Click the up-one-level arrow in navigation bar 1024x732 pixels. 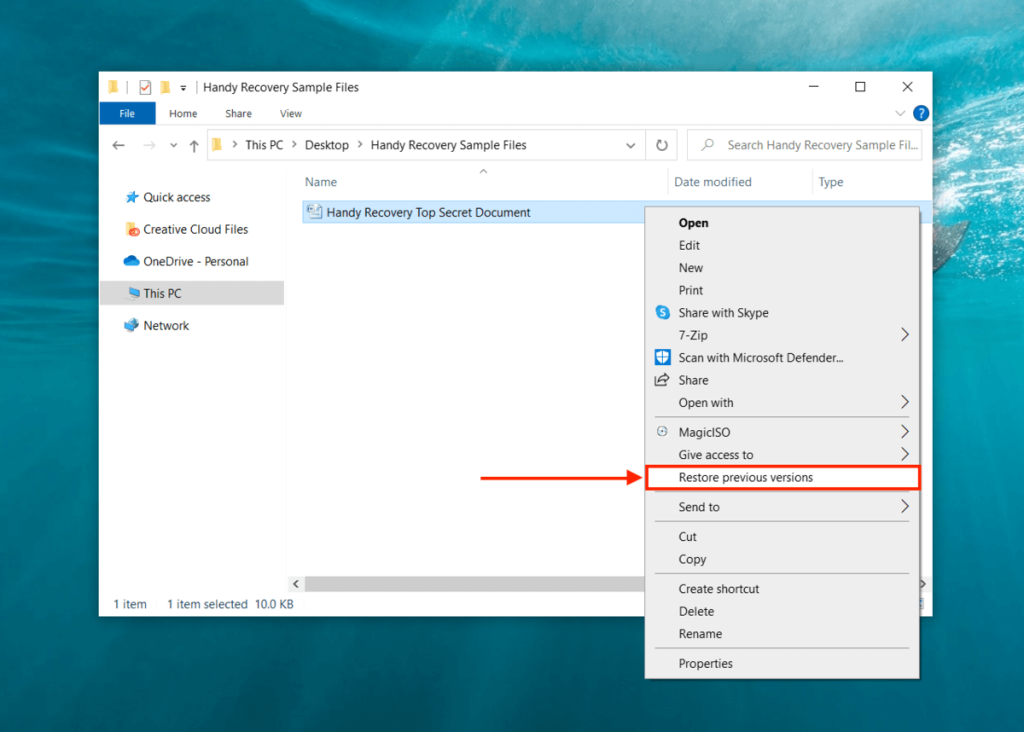[x=193, y=144]
